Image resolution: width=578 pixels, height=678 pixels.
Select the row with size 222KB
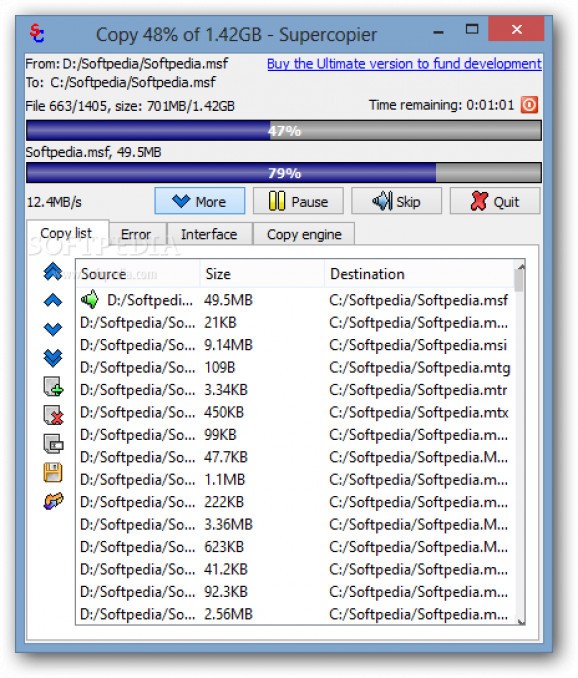click(x=295, y=502)
